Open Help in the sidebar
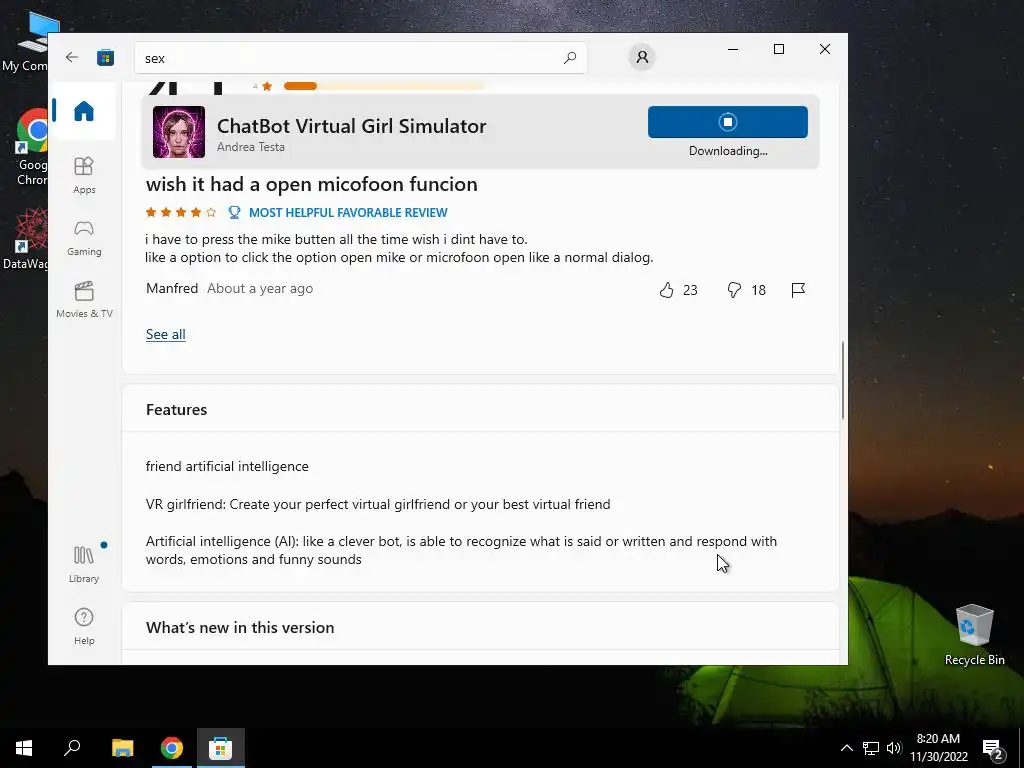The image size is (1024, 768). click(84, 626)
